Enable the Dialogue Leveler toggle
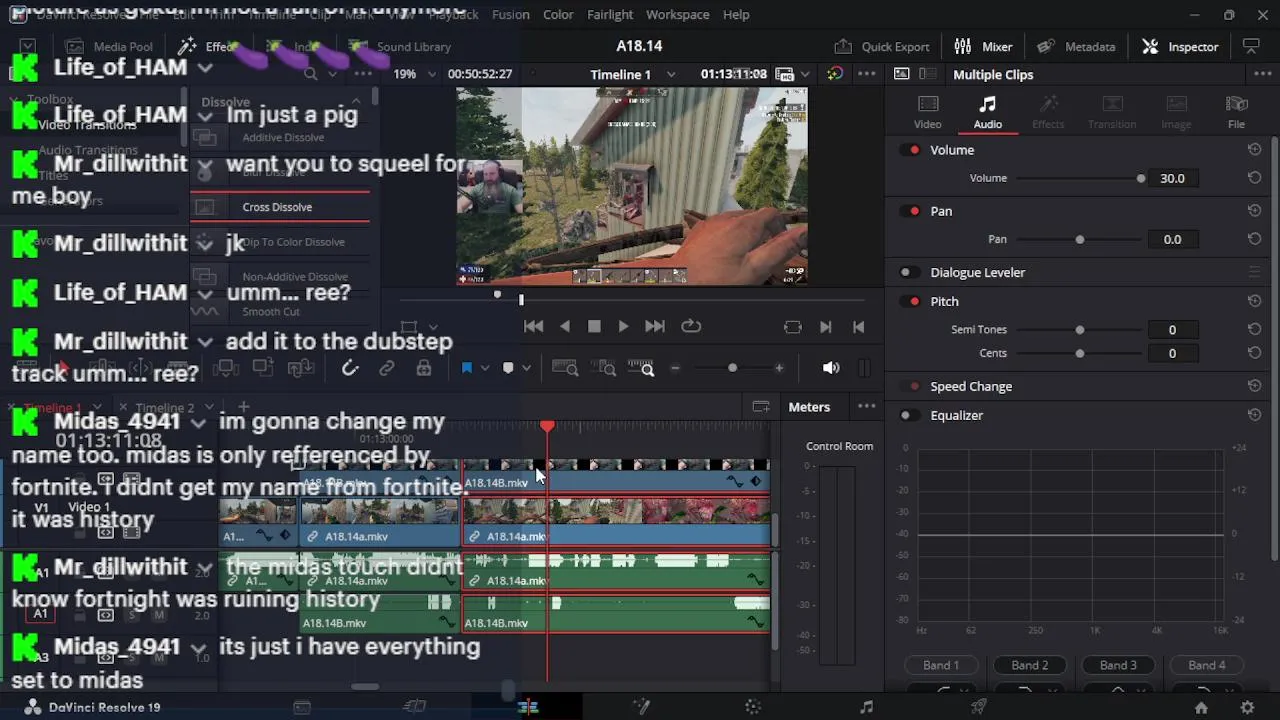The image size is (1280, 720). pyautogui.click(x=909, y=272)
